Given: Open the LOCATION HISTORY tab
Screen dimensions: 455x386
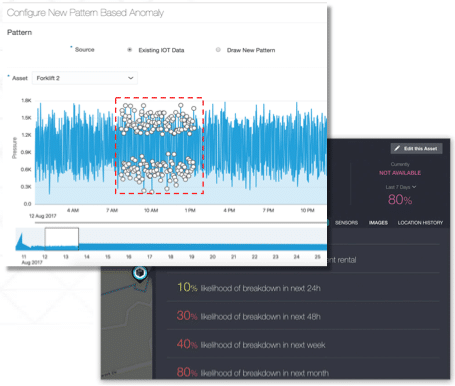Looking at the screenshot, I should click(420, 223).
